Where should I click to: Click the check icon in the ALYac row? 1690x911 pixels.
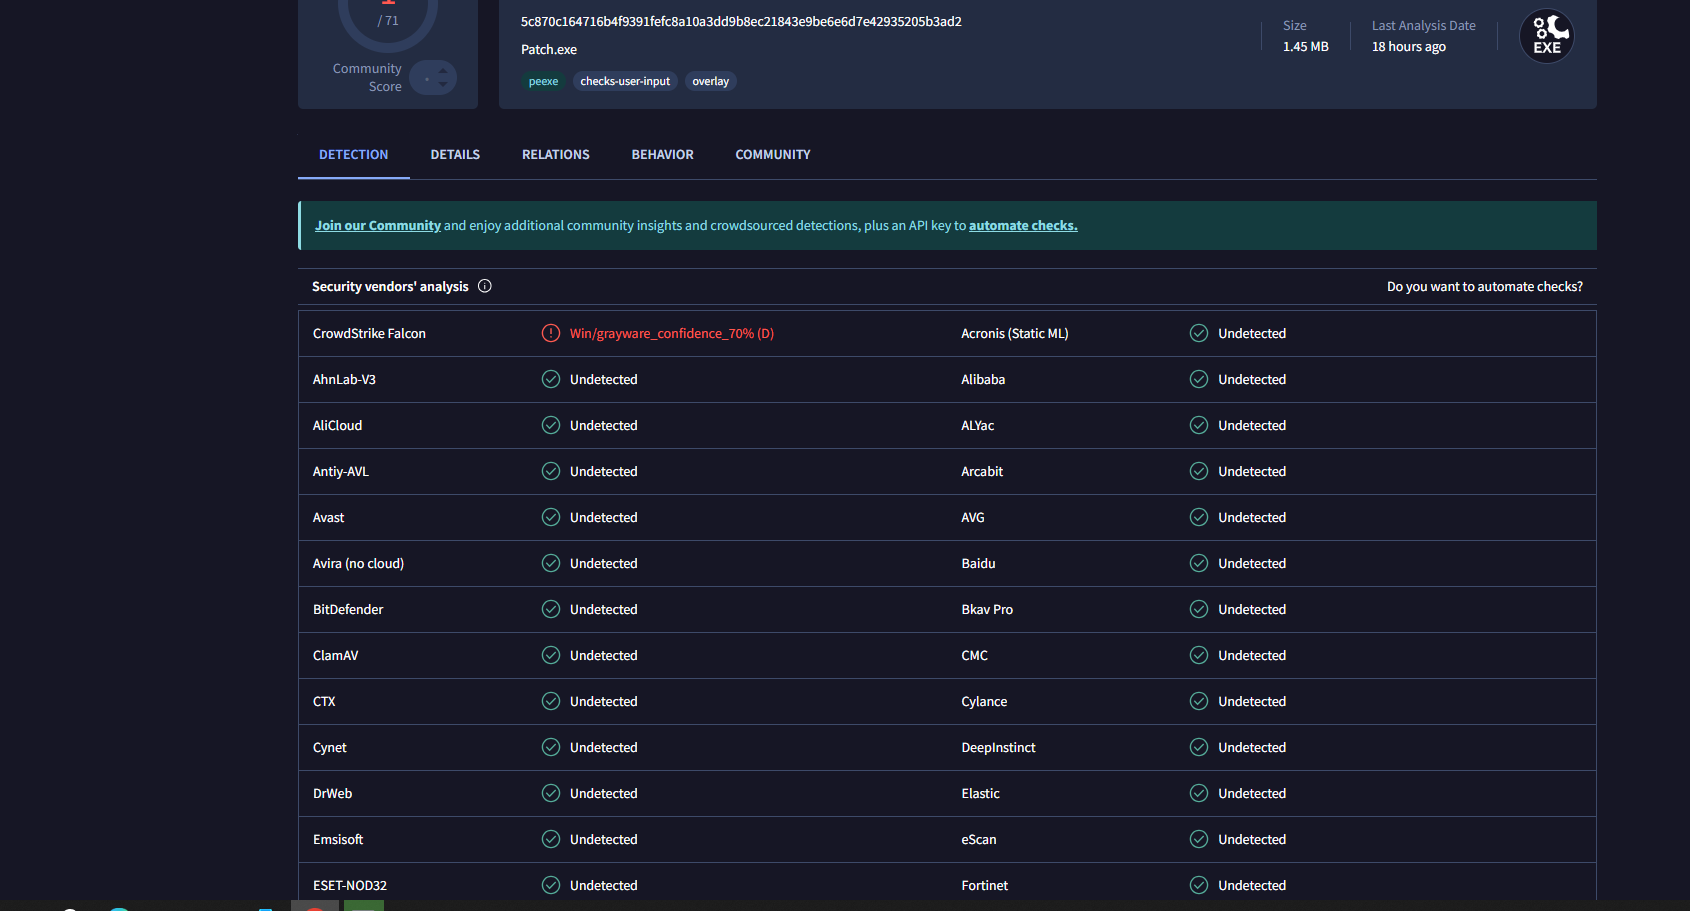click(x=1199, y=425)
